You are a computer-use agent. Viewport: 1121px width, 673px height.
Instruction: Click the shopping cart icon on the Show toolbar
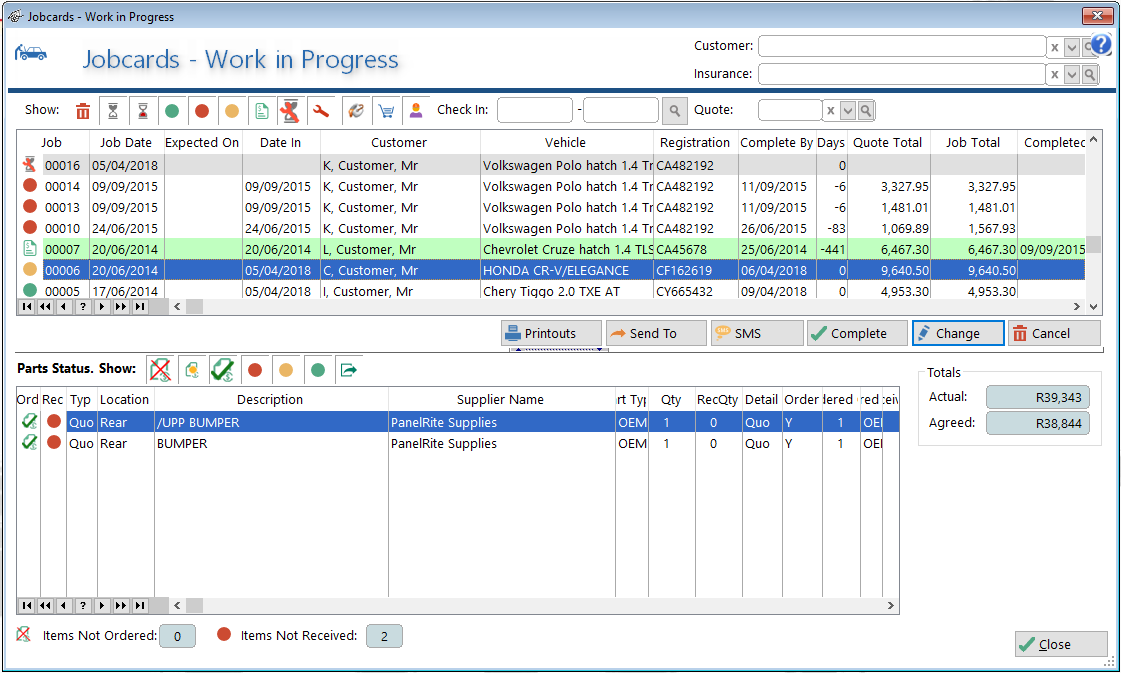point(386,111)
